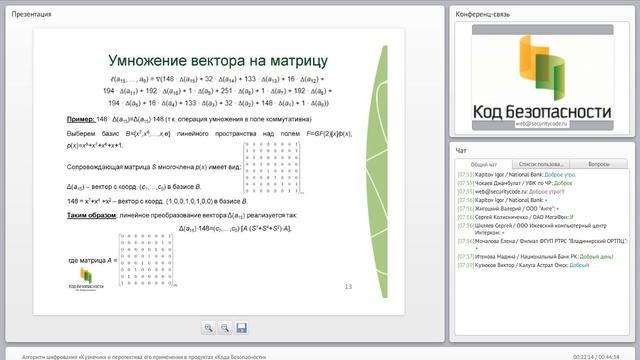Save the presentation with floppy disk icon
The image size is (640, 360).
241,328
